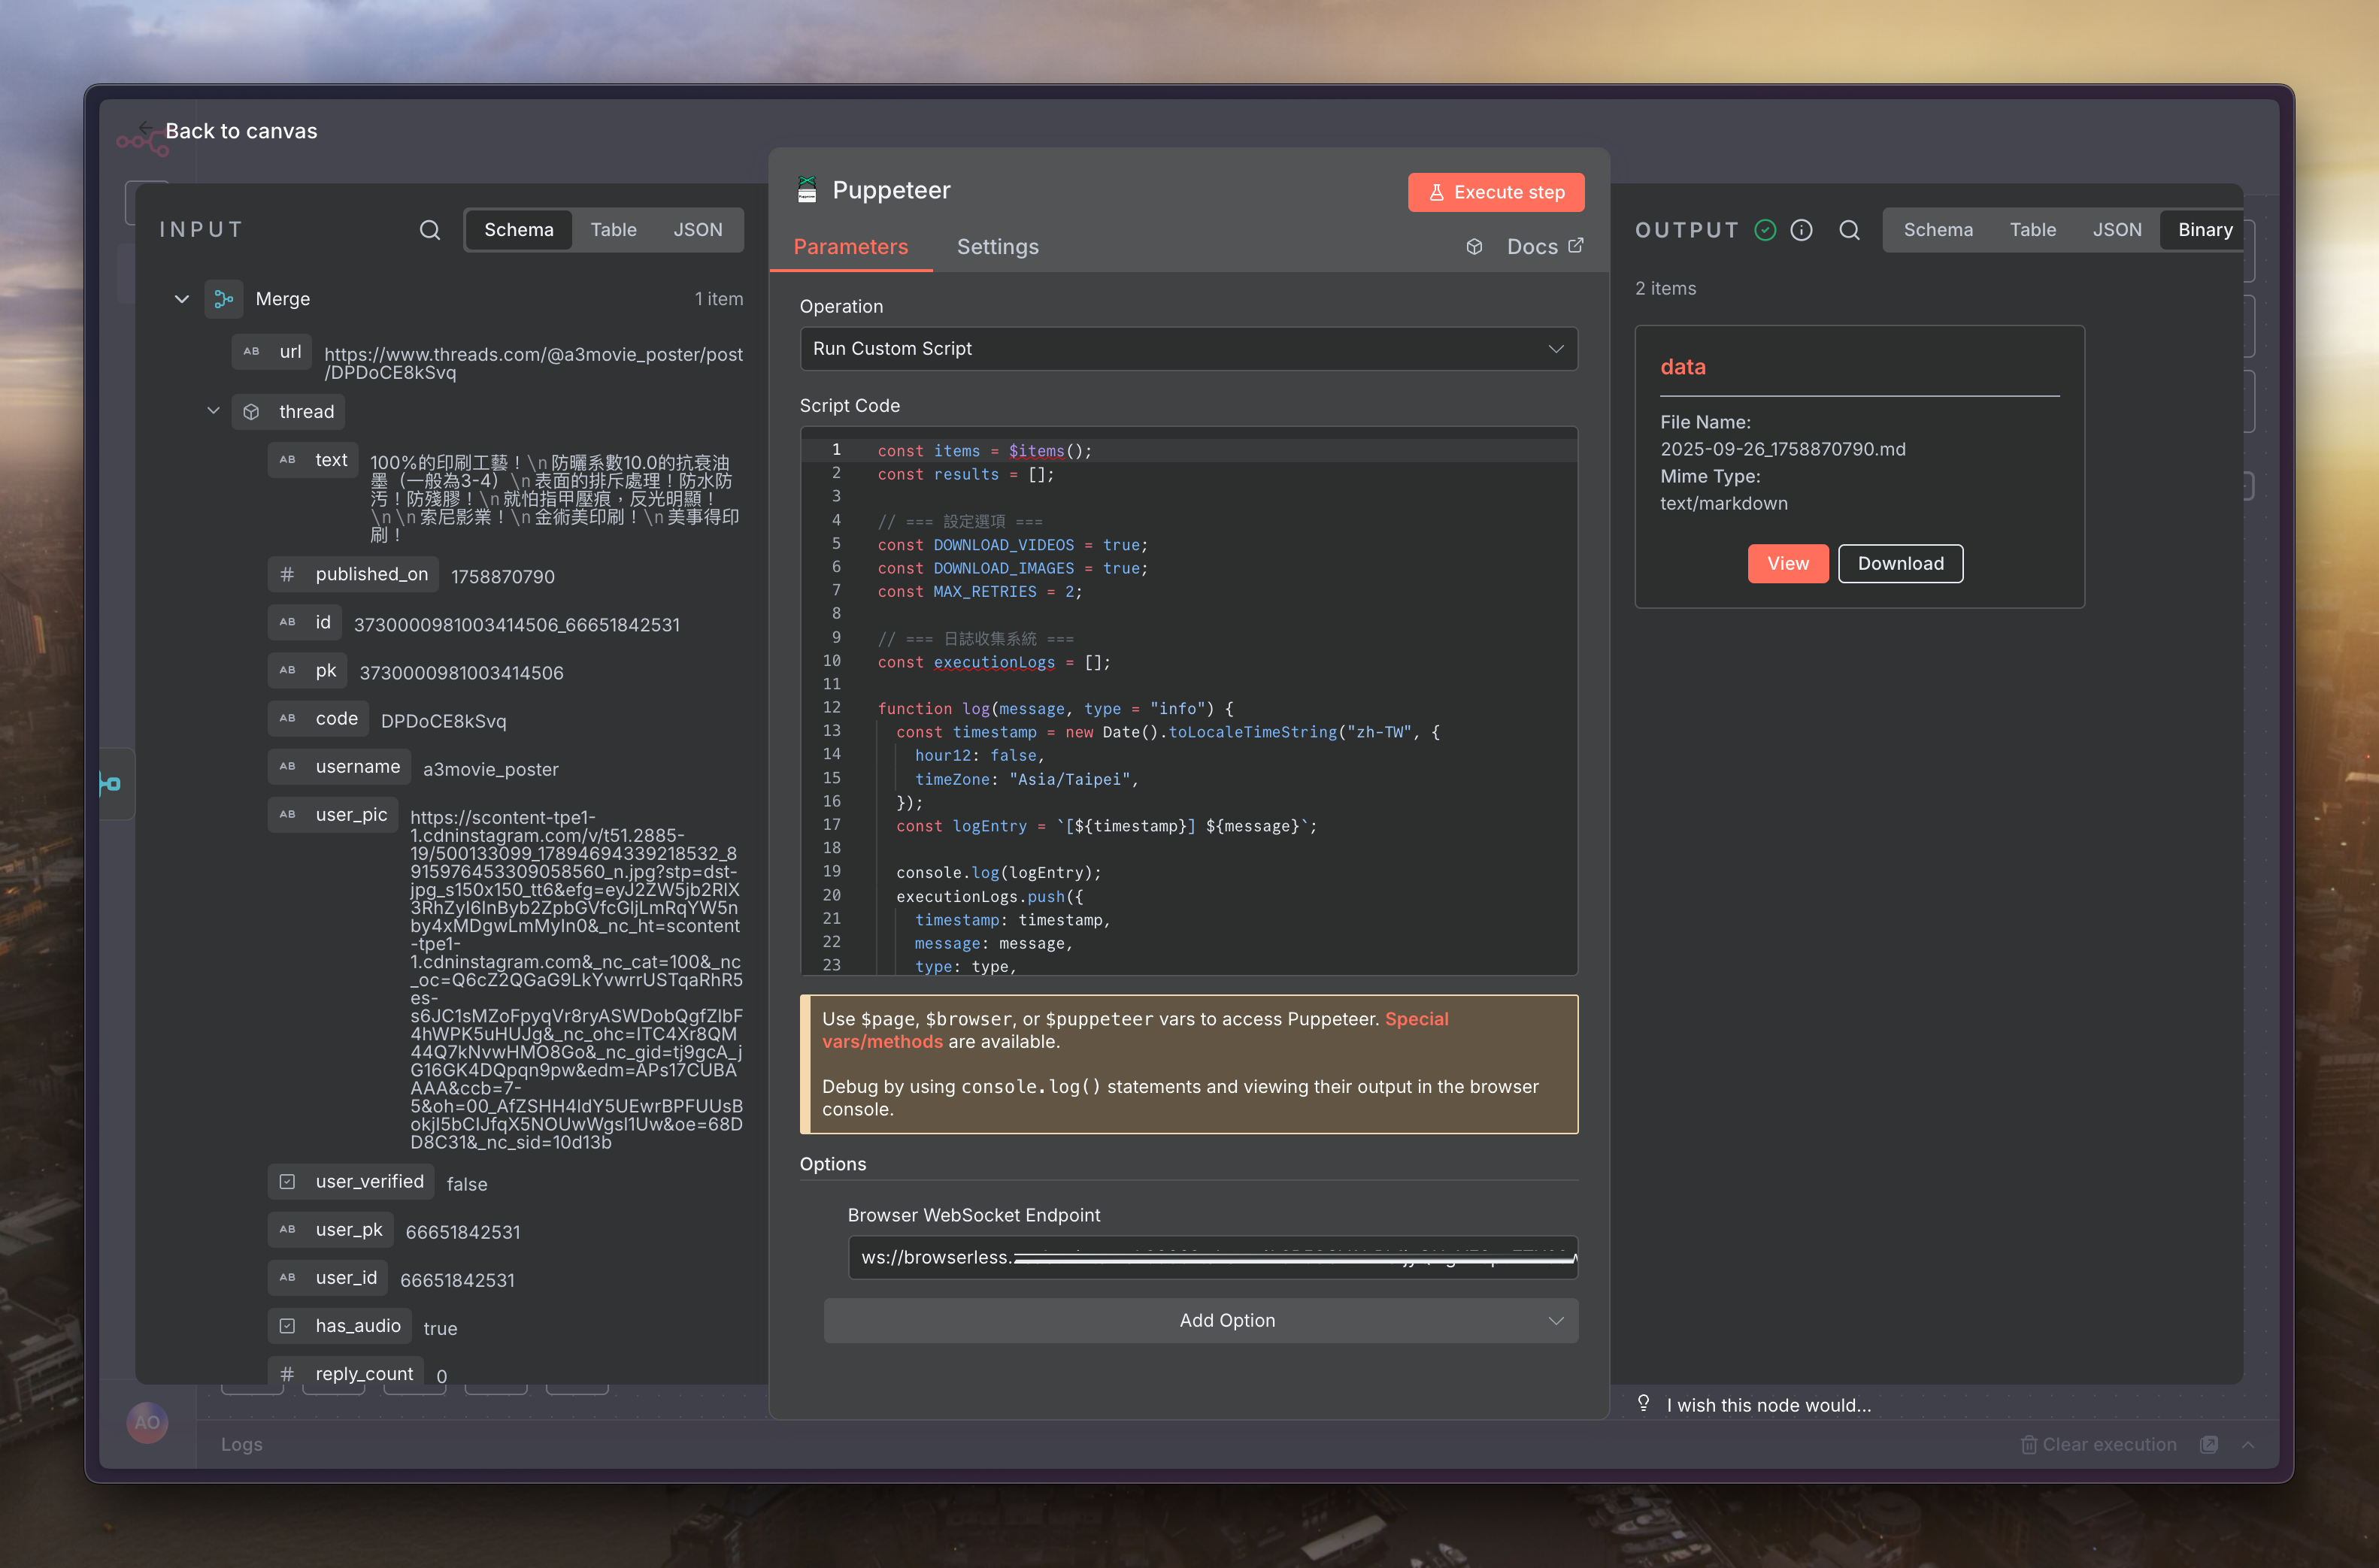Image resolution: width=2379 pixels, height=1568 pixels.
Task: Open the Run Custom Script operation dropdown
Action: point(1188,349)
